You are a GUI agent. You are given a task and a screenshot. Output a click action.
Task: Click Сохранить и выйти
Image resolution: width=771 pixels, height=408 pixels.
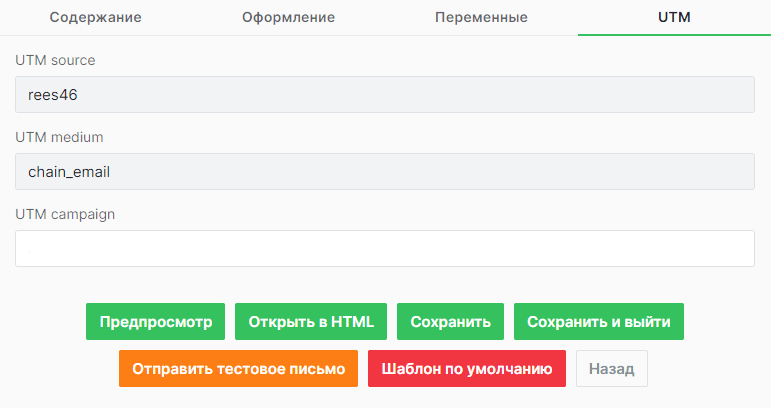pos(599,321)
